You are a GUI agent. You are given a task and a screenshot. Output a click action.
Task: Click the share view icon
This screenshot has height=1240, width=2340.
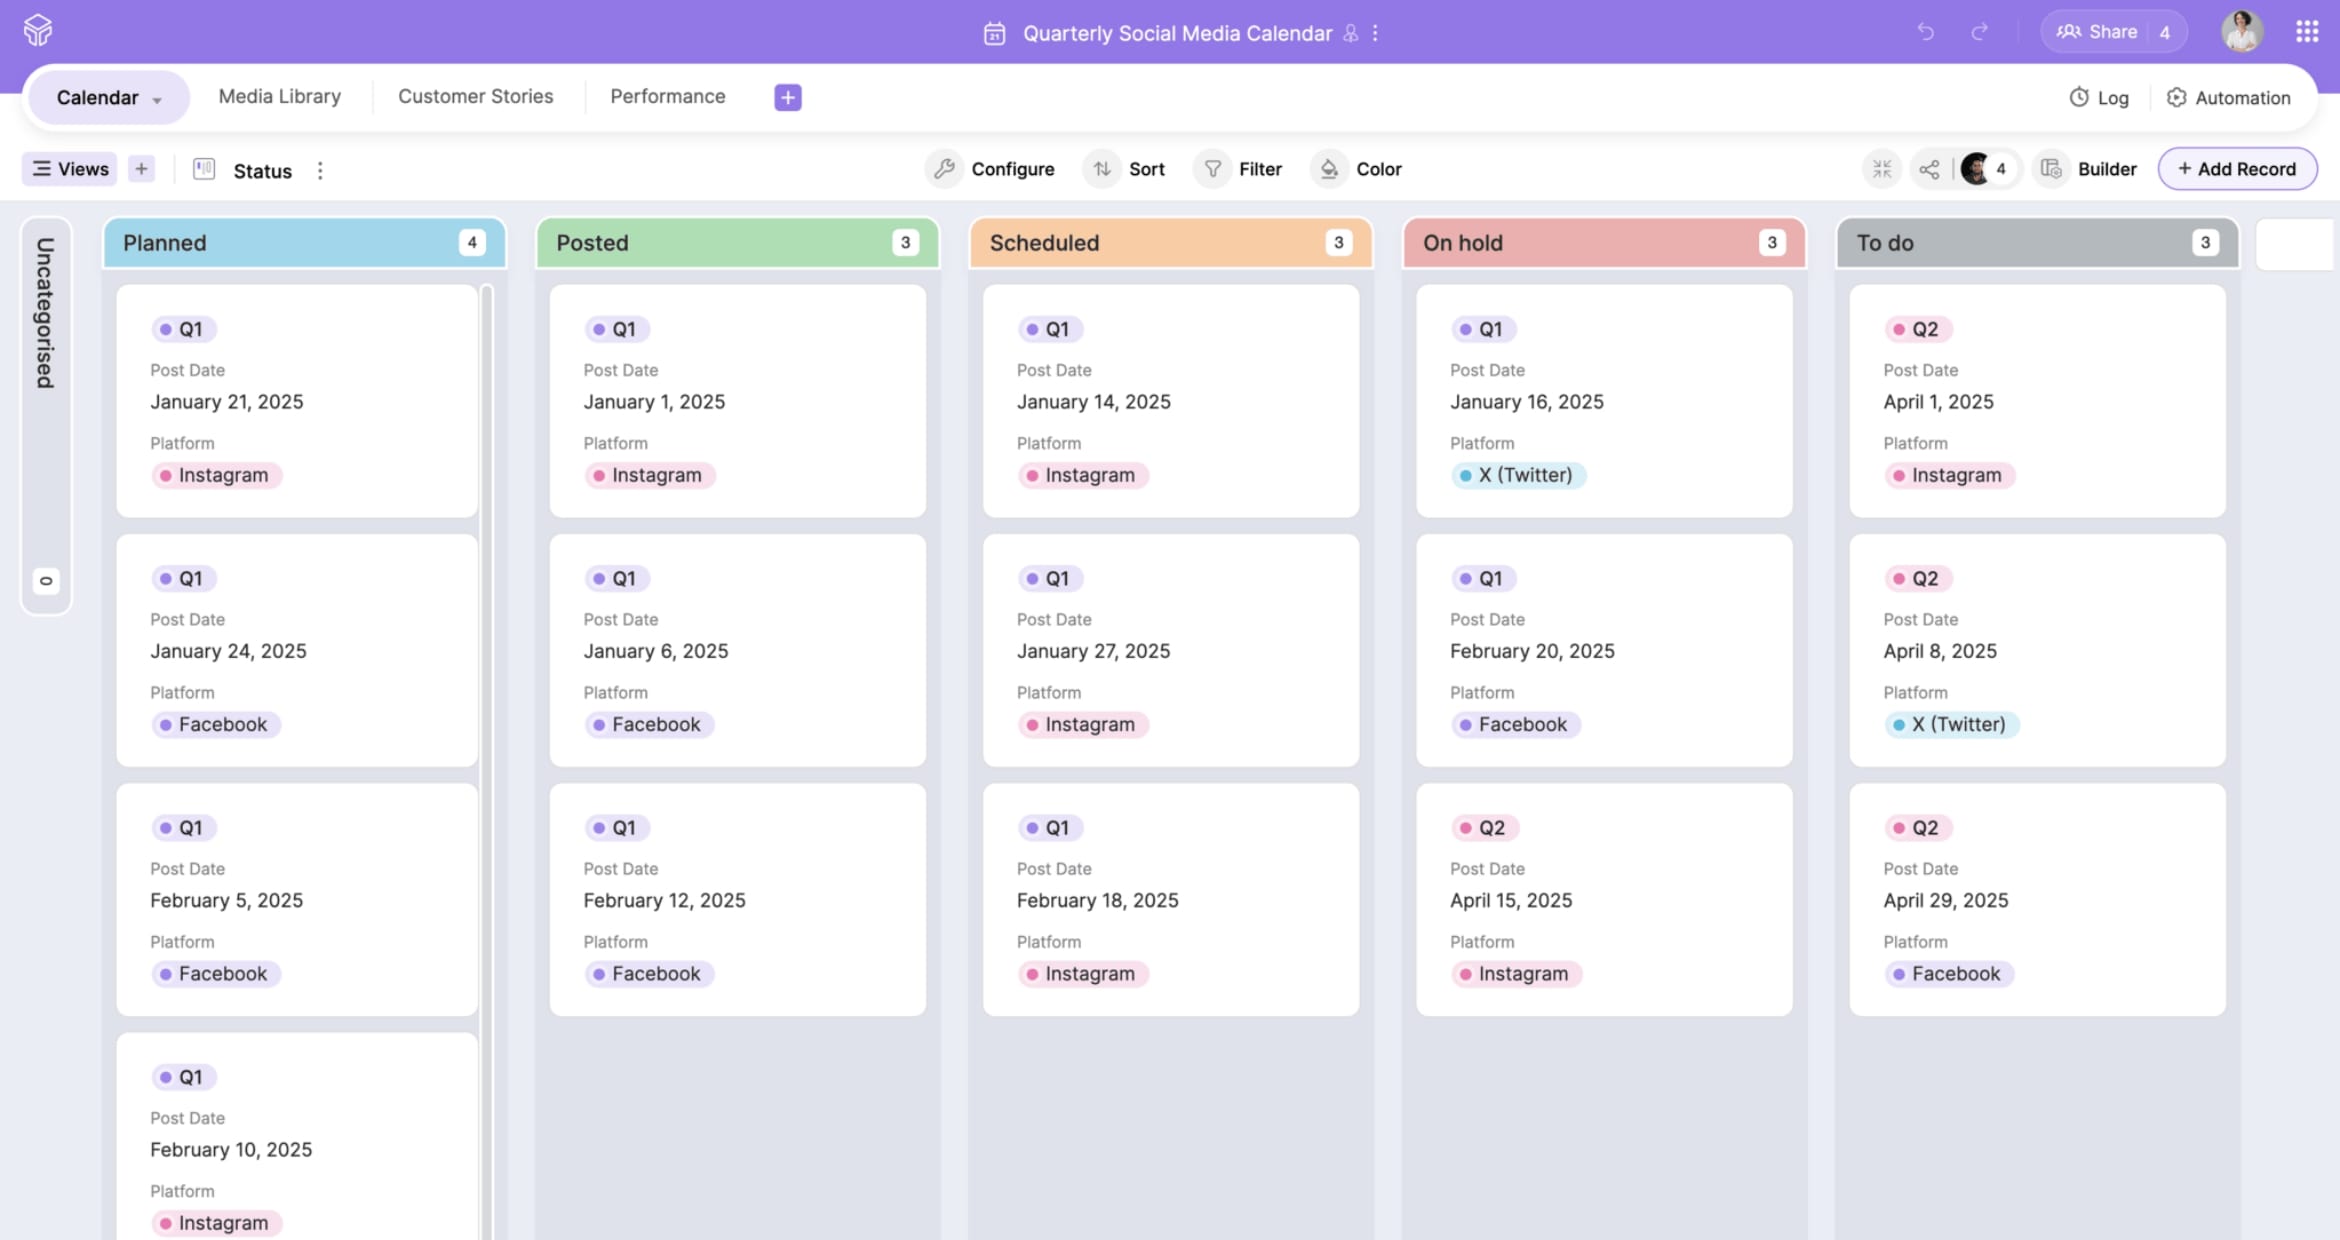click(1929, 169)
